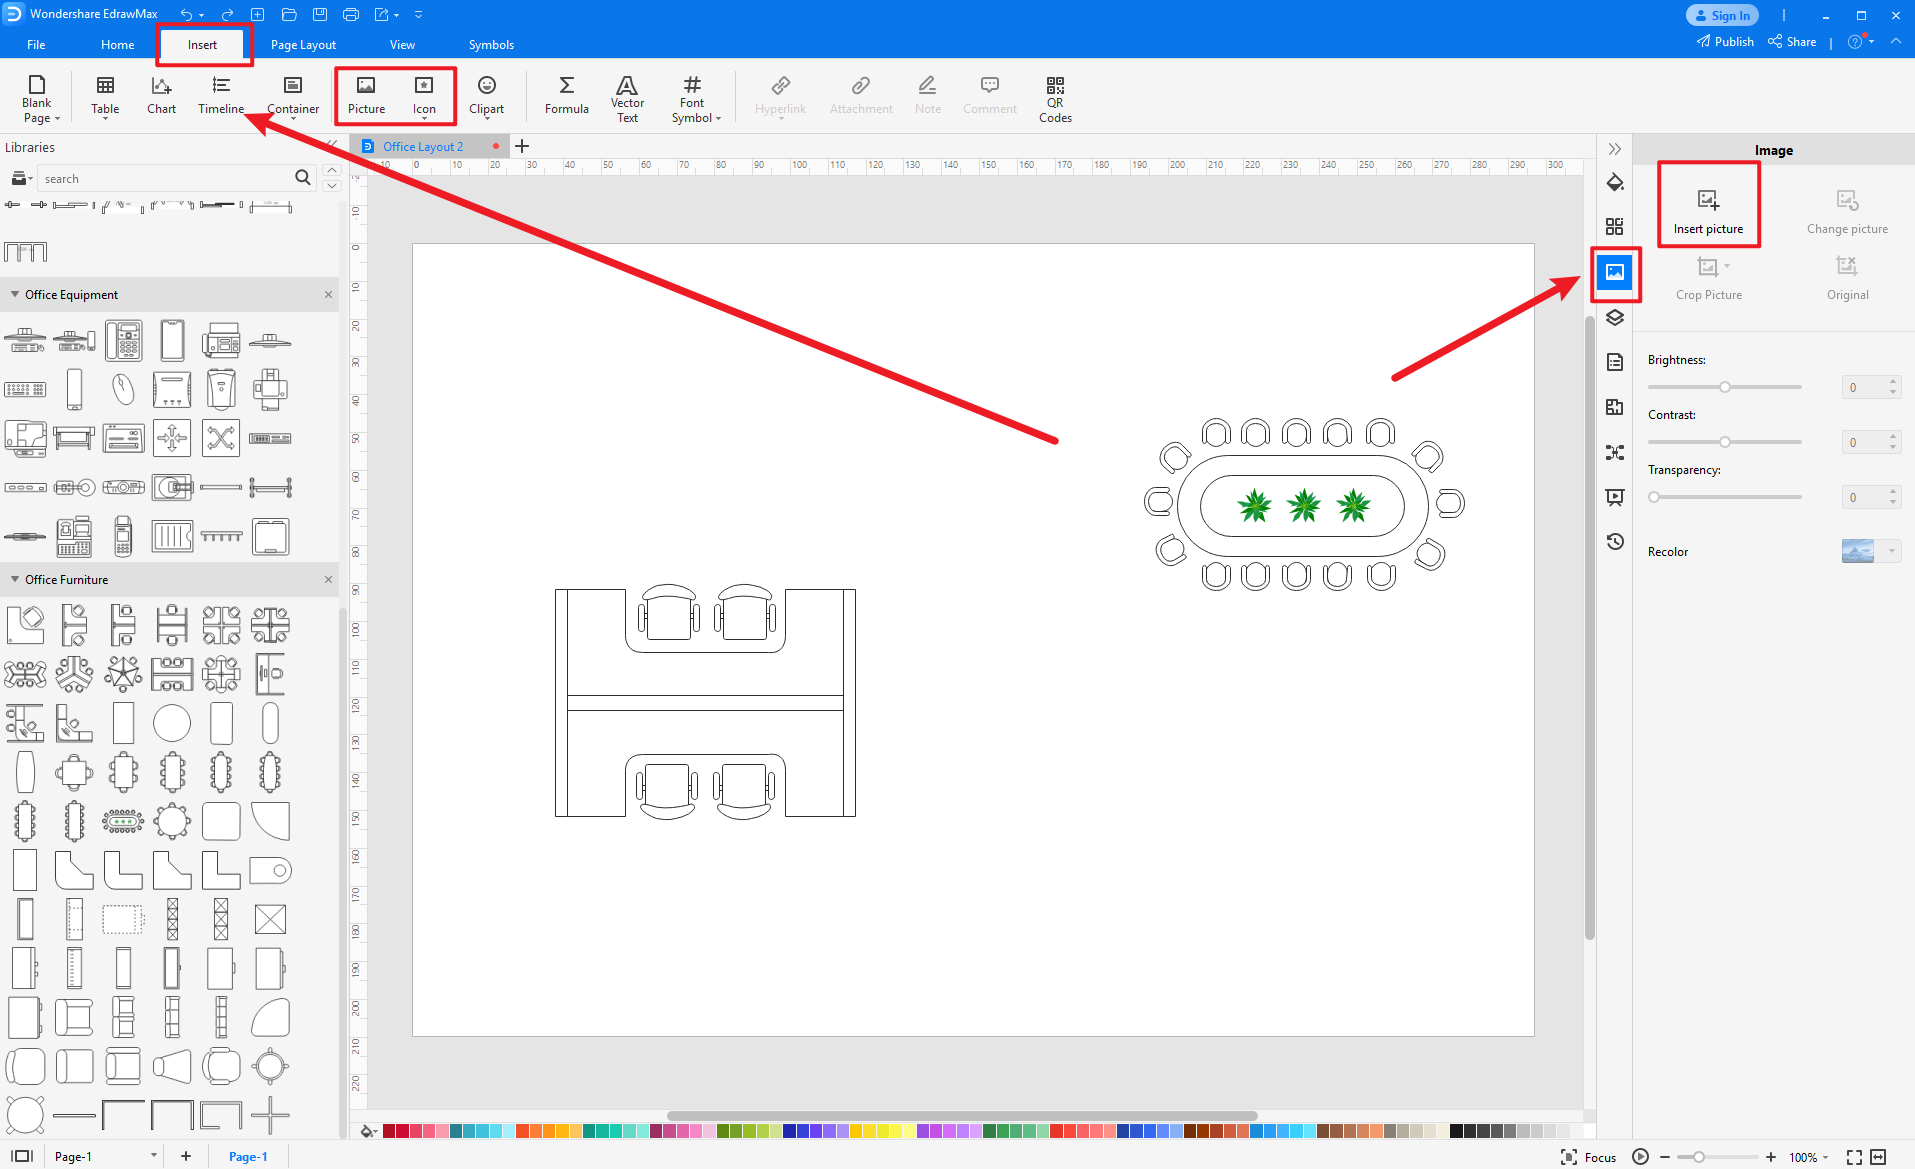Viewport: 1915px width, 1169px height.
Task: Open the QR Codes tool
Action: point(1055,97)
